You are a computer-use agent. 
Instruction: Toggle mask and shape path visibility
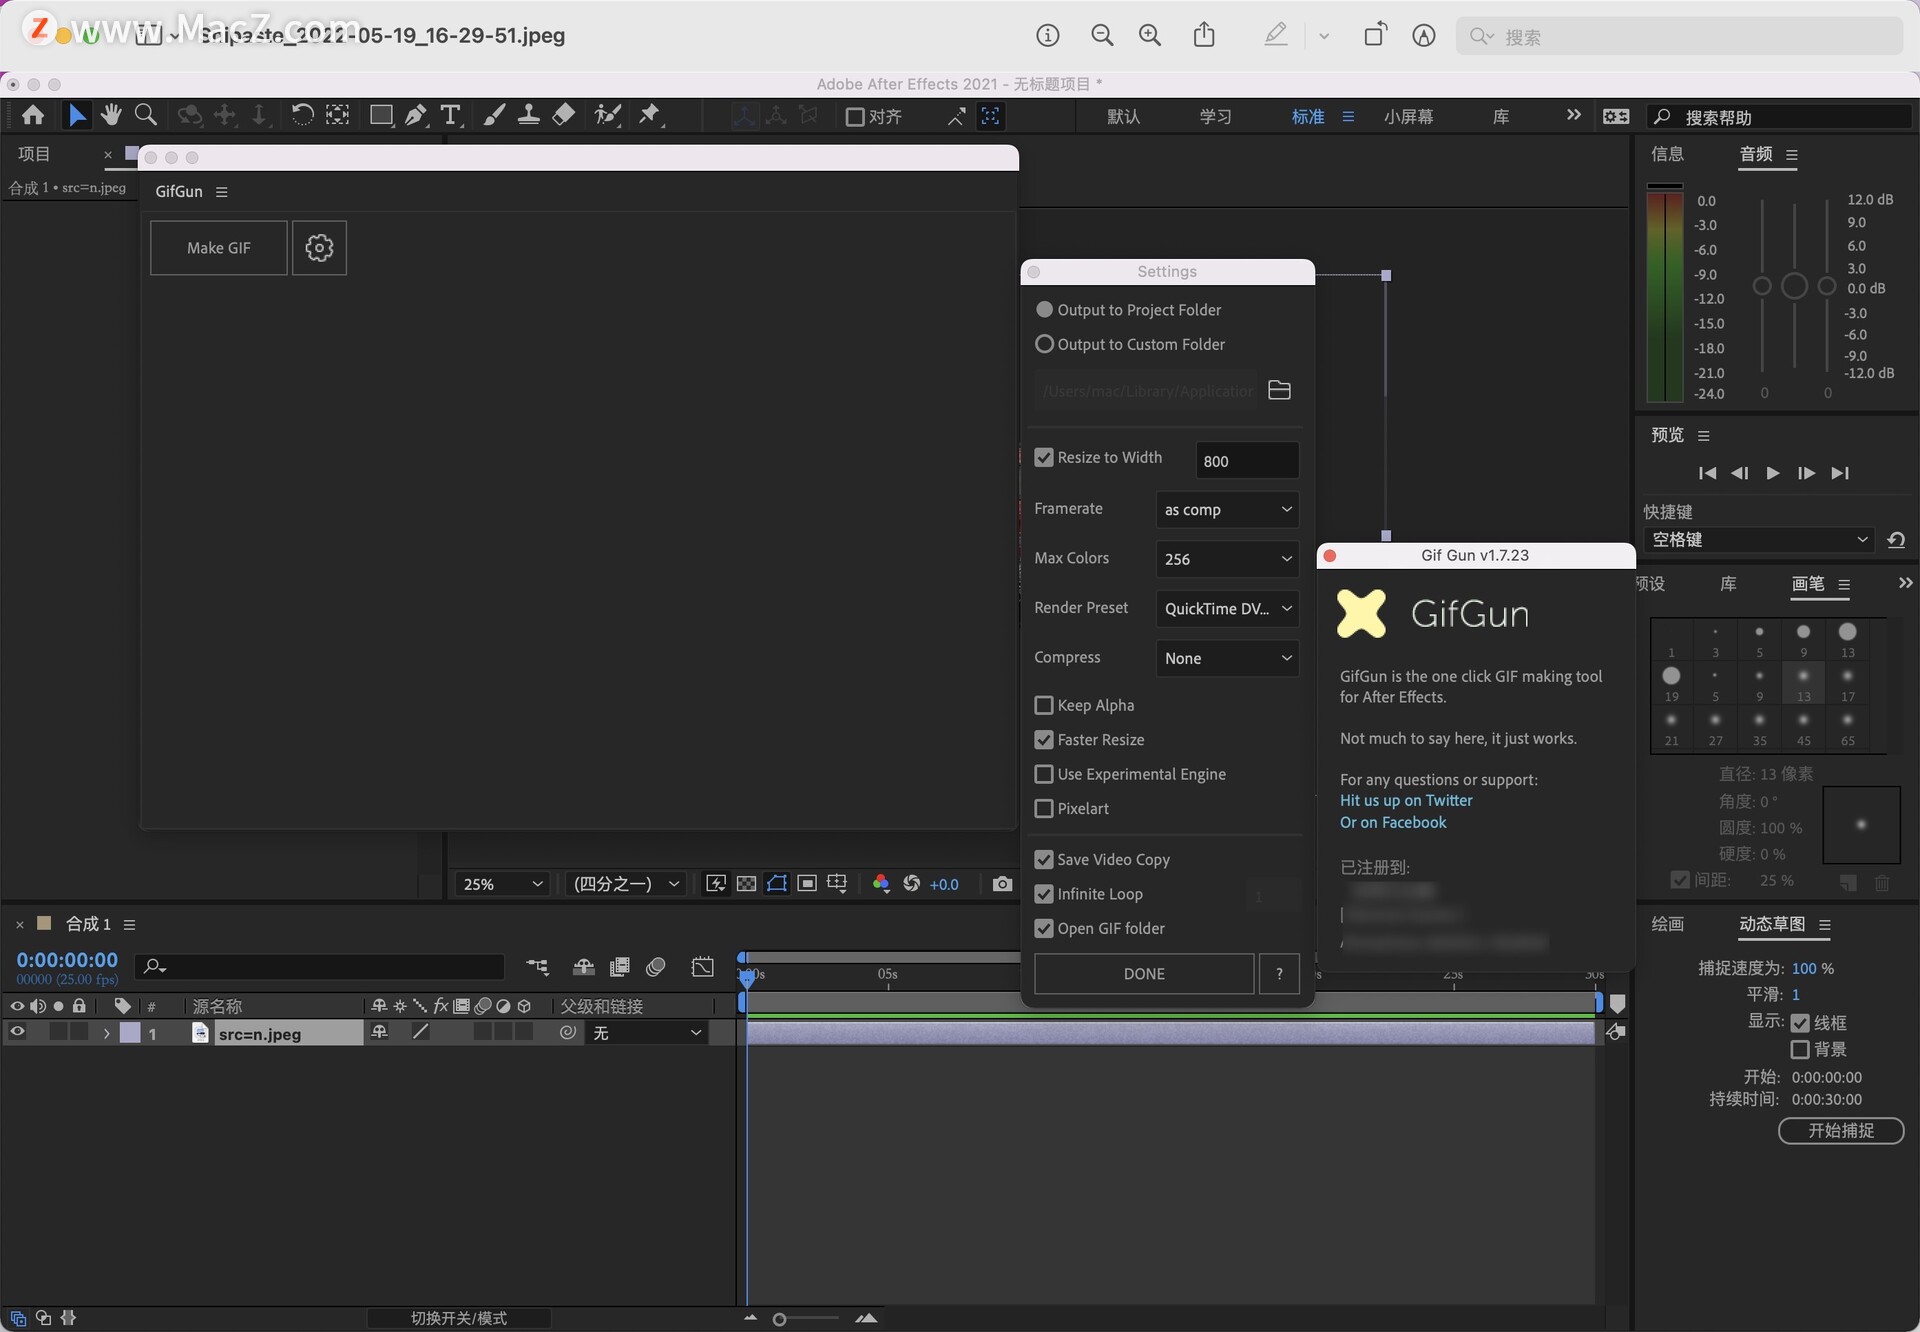(777, 884)
